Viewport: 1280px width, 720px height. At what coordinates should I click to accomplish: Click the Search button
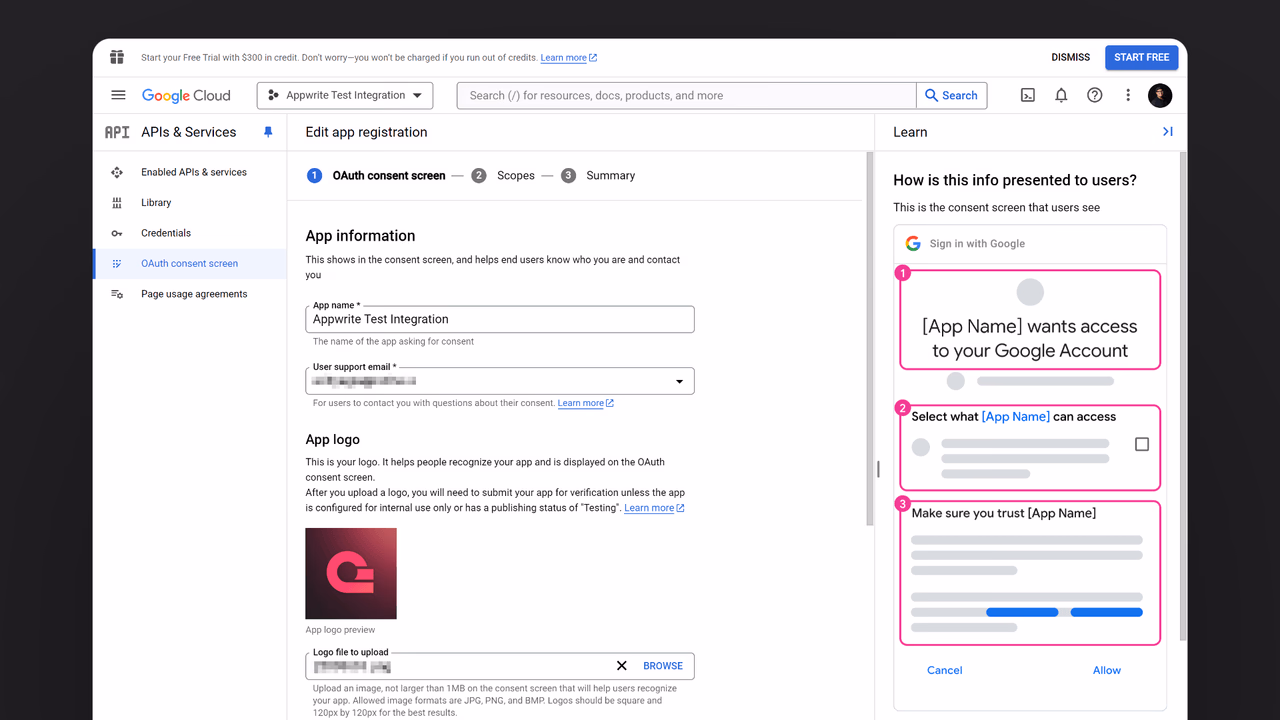click(951, 95)
